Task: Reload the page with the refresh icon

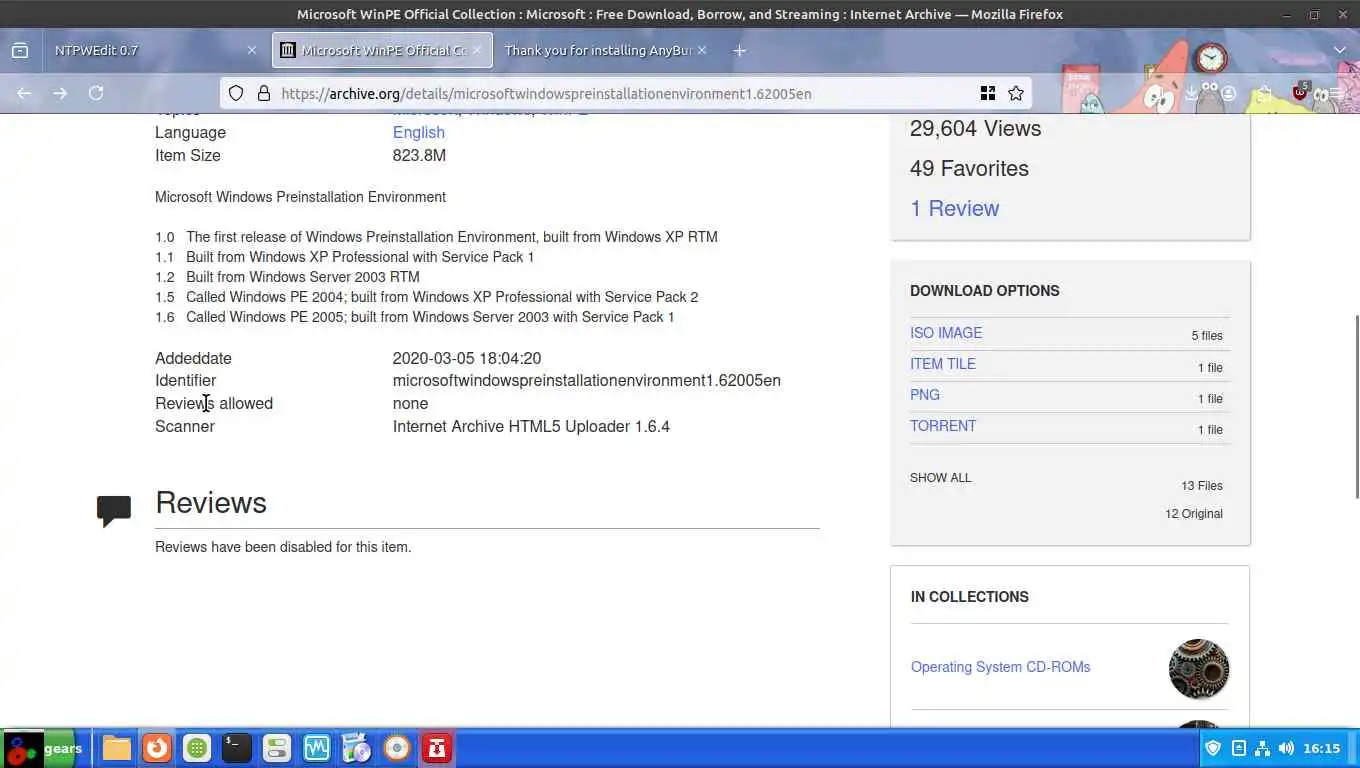Action: click(96, 93)
